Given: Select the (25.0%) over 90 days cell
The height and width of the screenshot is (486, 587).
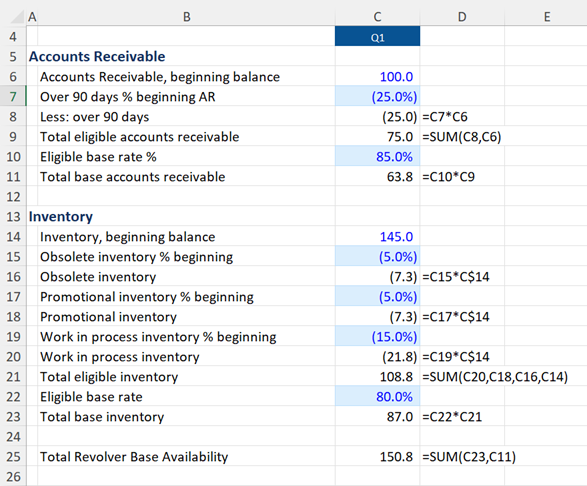Looking at the screenshot, I should (377, 97).
